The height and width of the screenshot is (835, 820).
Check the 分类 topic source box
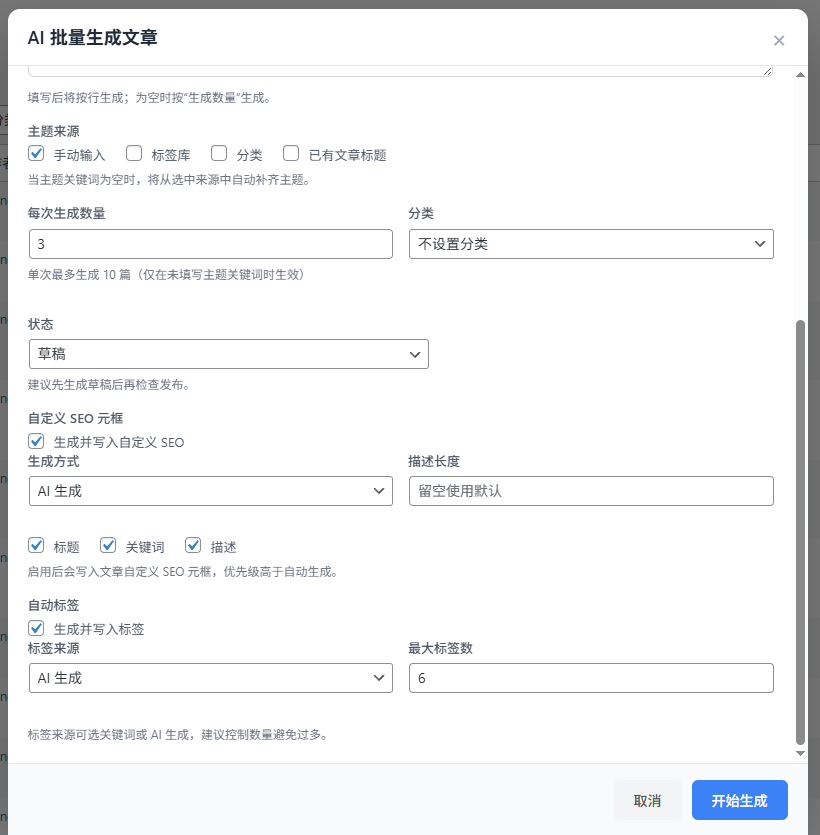coord(219,154)
